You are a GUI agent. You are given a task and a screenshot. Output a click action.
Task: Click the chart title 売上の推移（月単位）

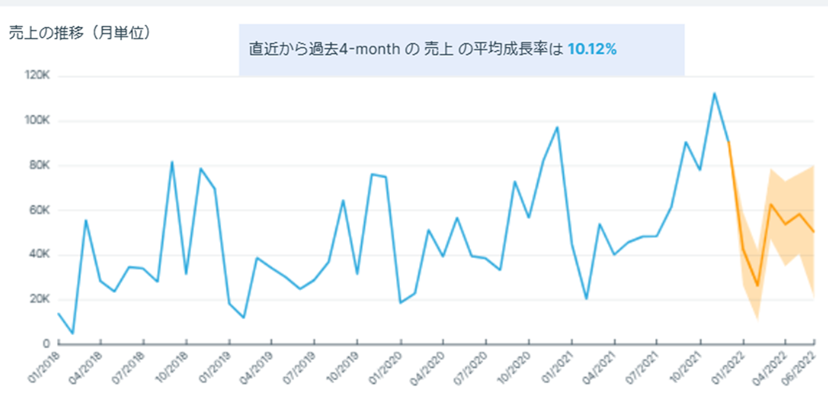[x=81, y=33]
